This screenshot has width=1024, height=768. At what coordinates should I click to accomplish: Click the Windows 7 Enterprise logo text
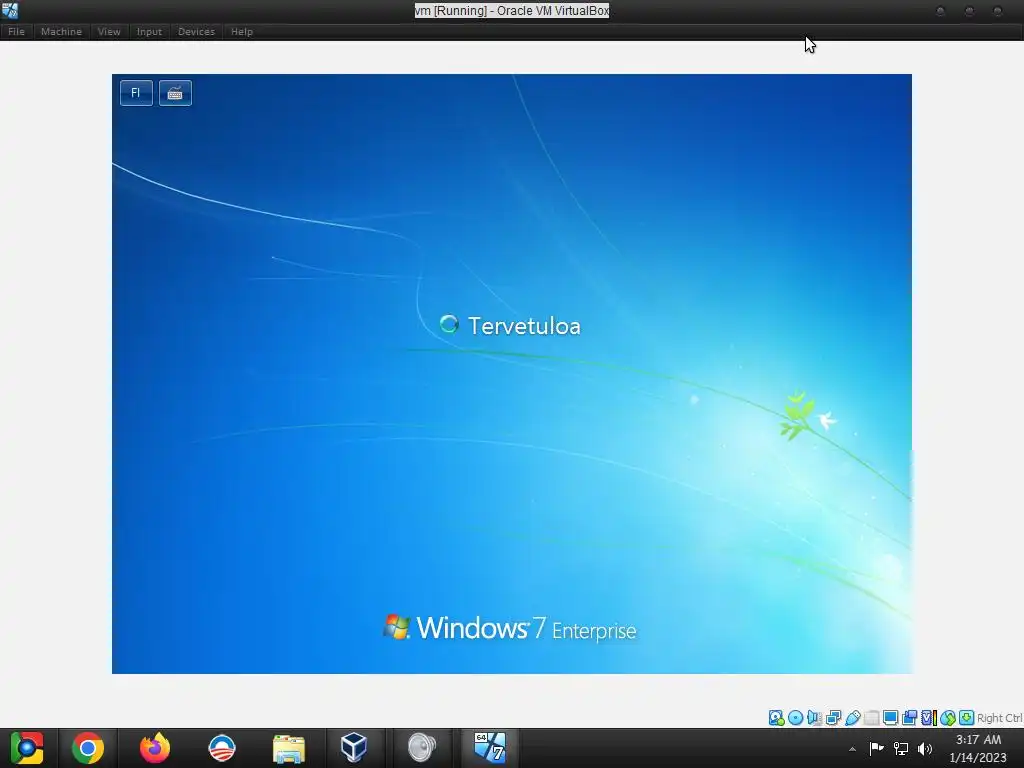coord(509,628)
